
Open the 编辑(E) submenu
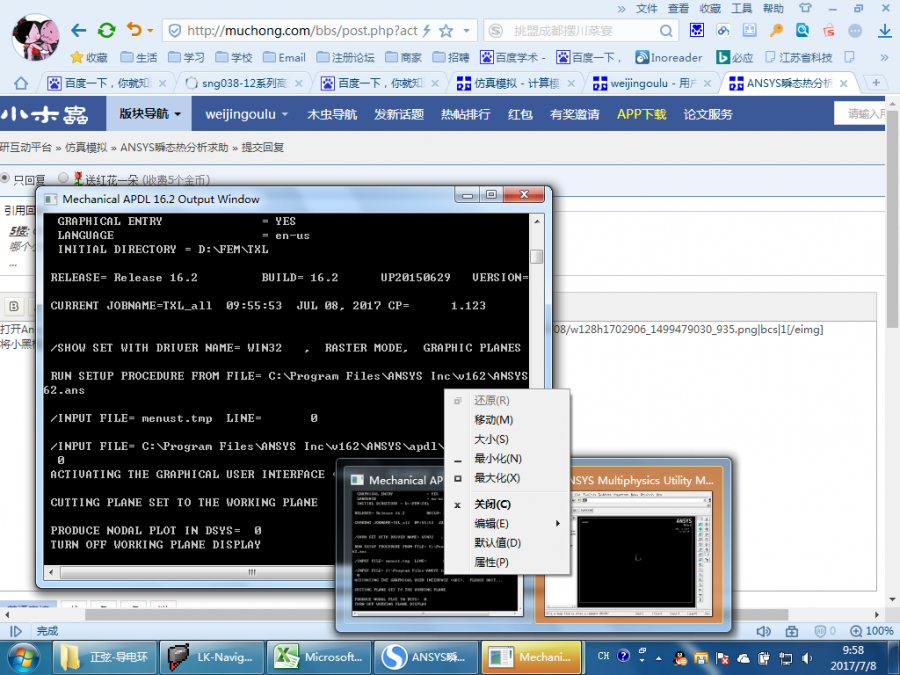coord(507,523)
